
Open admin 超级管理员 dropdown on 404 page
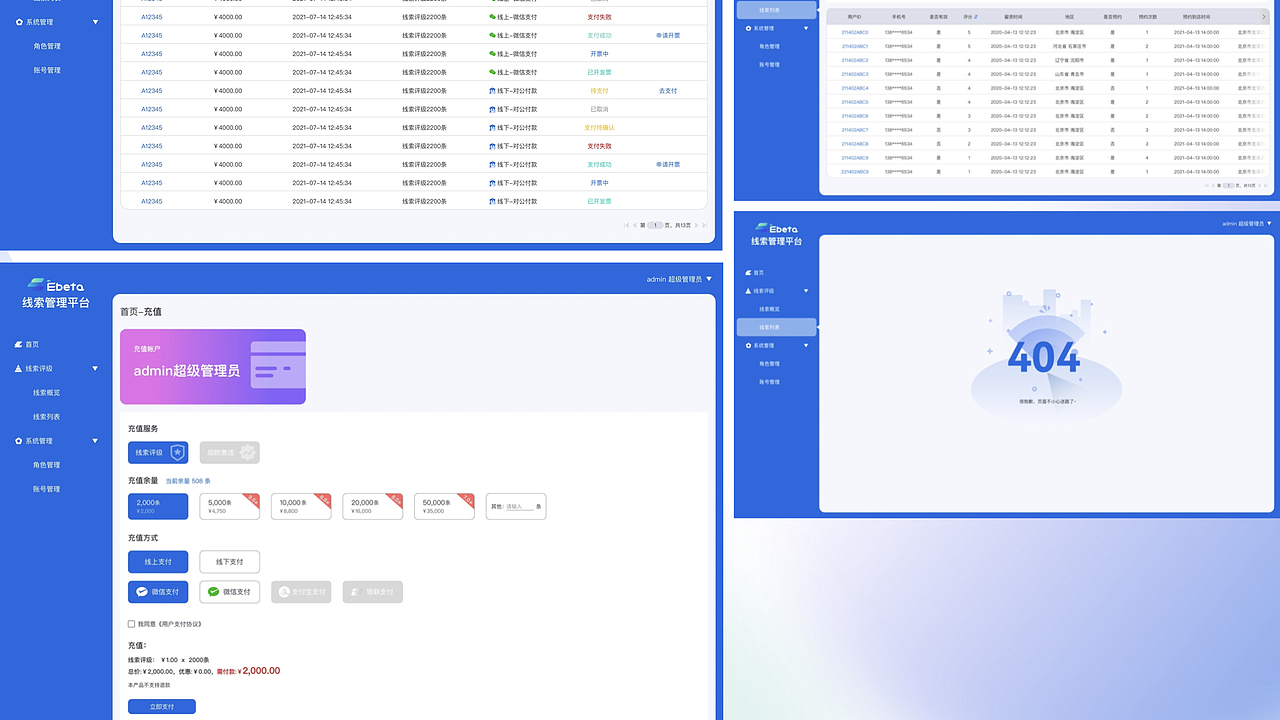click(1248, 223)
